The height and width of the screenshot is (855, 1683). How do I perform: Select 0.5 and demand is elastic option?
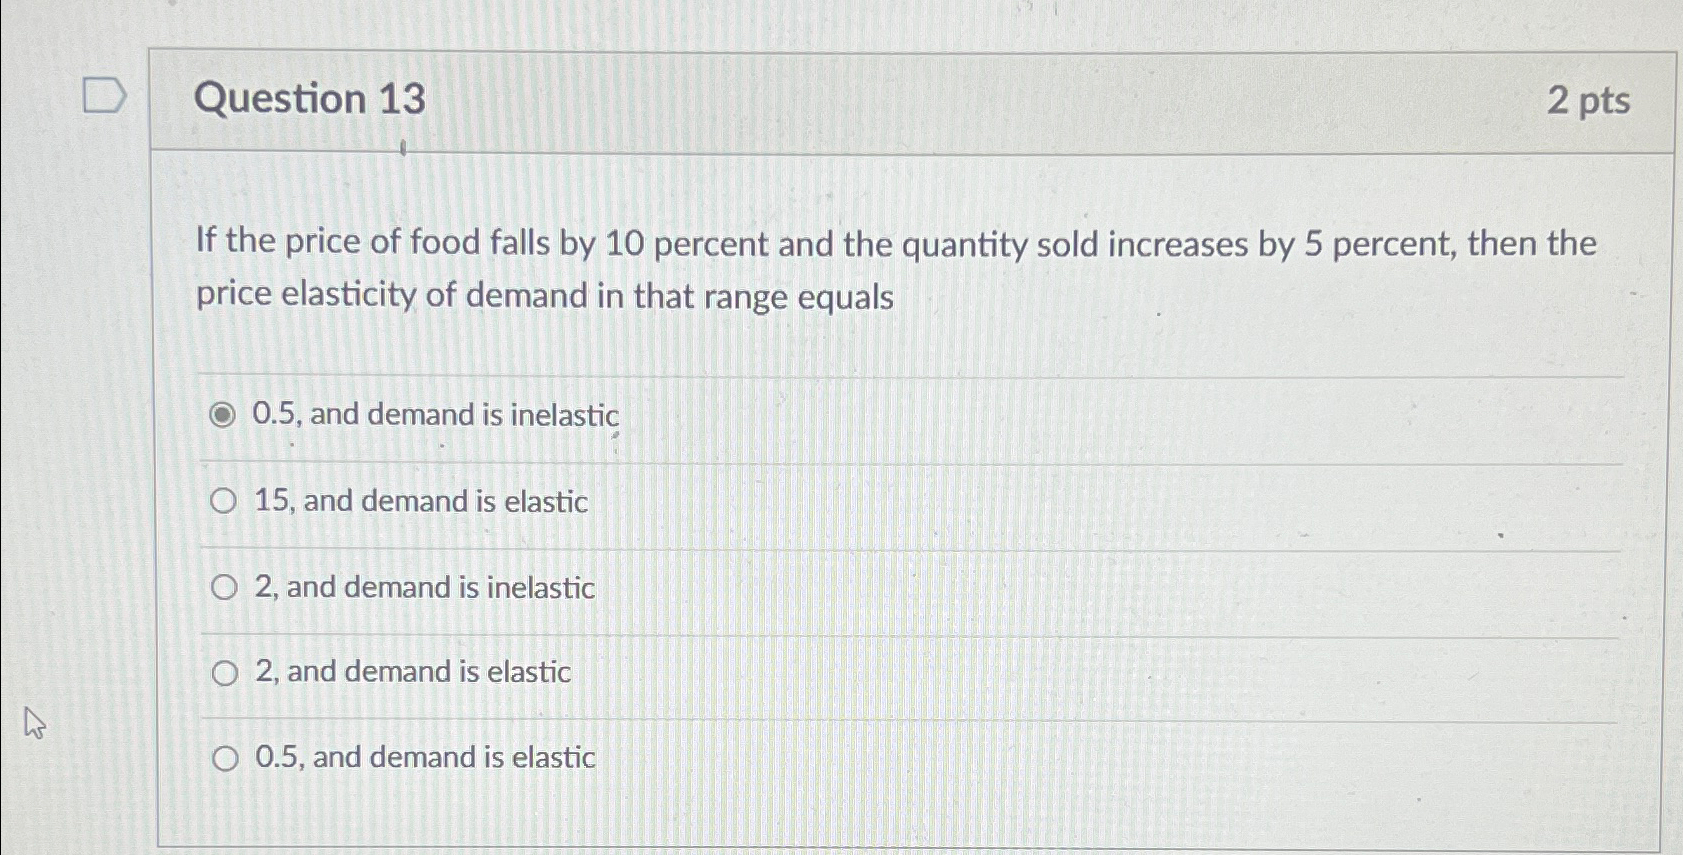click(223, 758)
